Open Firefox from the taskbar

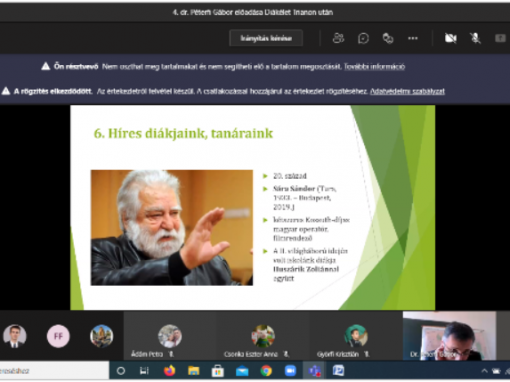tap(169, 371)
